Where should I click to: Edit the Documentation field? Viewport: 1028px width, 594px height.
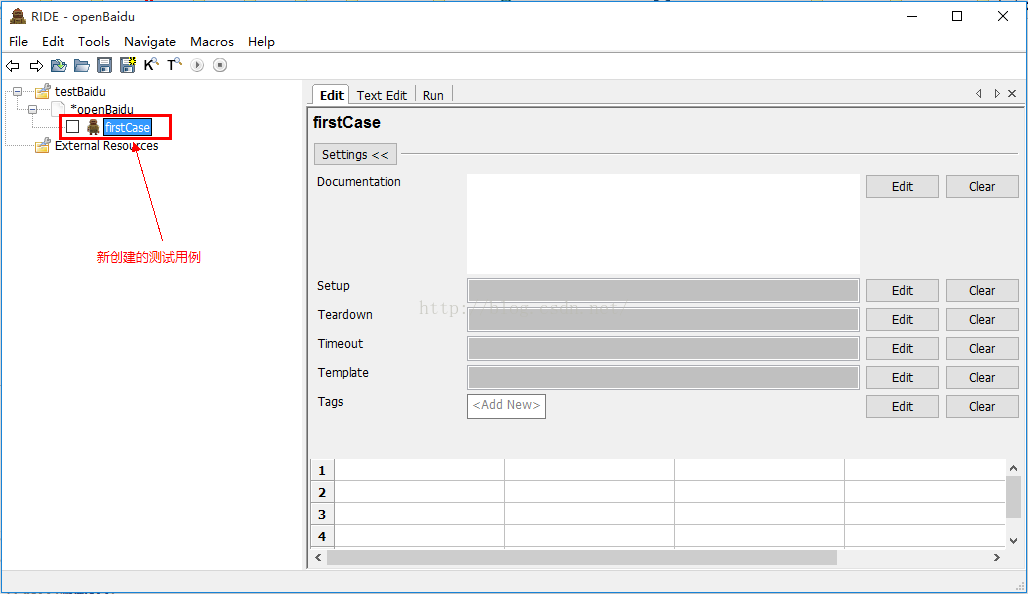tap(902, 186)
